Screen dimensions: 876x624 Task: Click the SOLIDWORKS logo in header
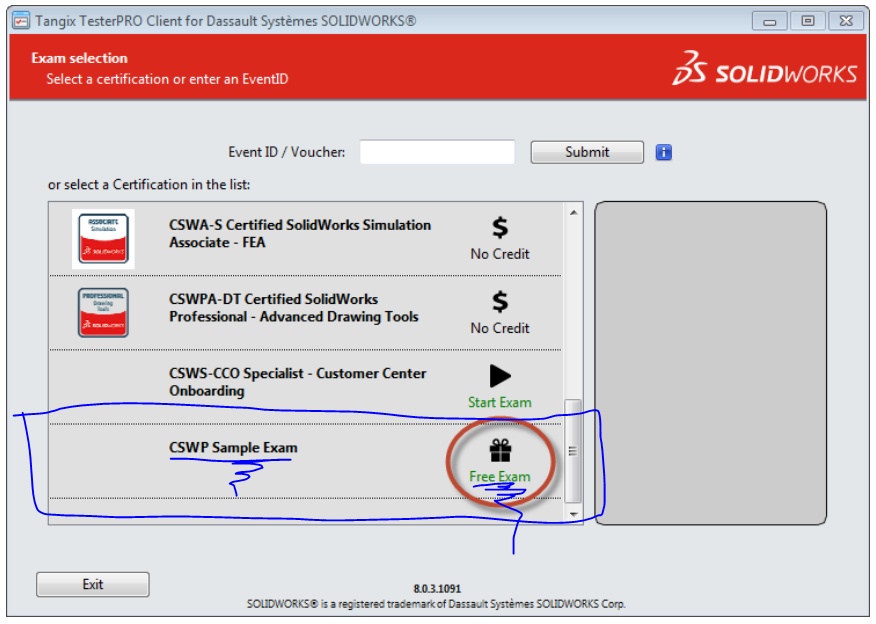coord(764,68)
